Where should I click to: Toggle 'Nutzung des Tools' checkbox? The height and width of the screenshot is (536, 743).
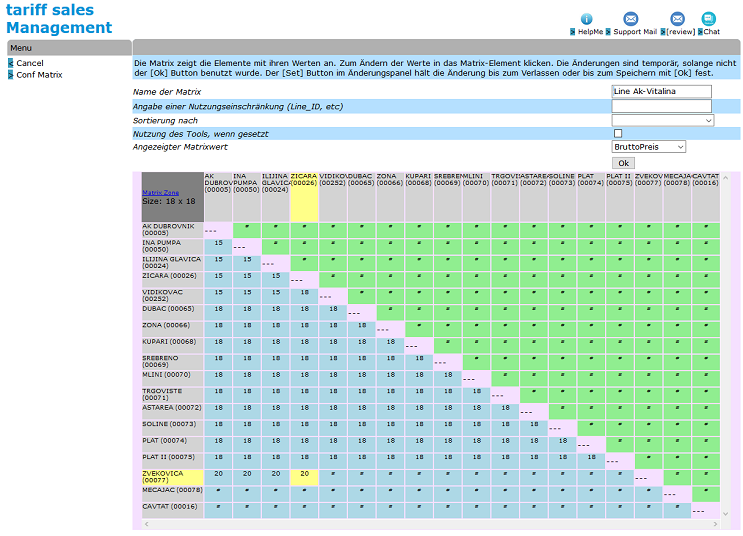pyautogui.click(x=617, y=133)
